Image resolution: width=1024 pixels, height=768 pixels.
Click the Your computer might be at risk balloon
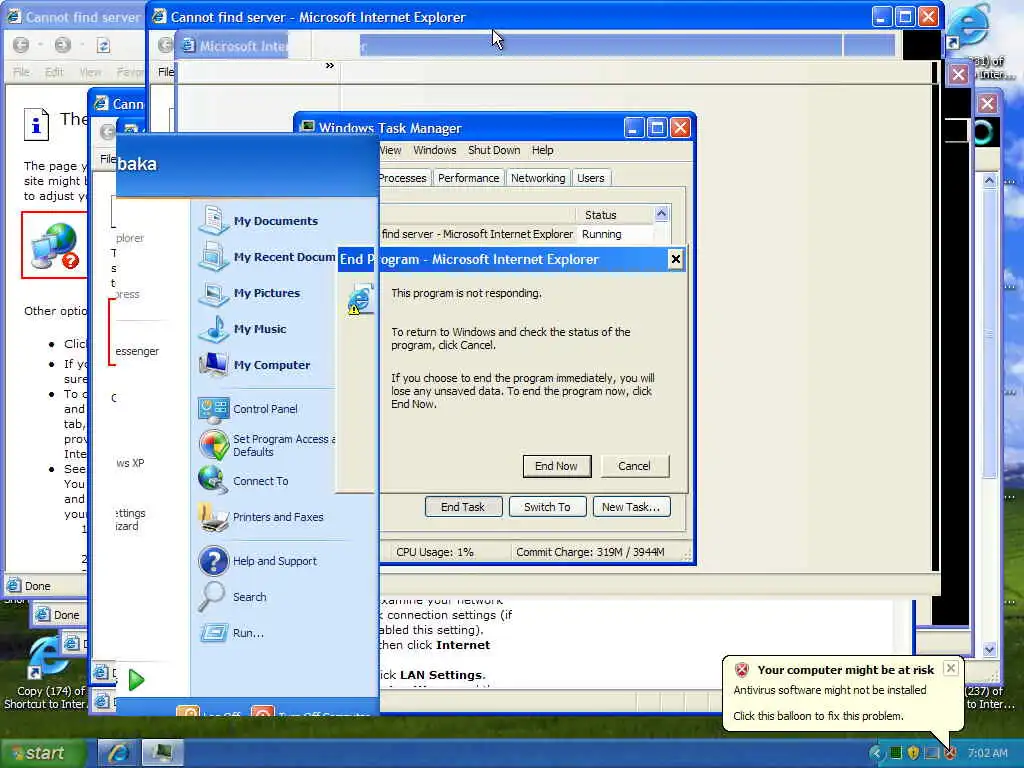842,692
